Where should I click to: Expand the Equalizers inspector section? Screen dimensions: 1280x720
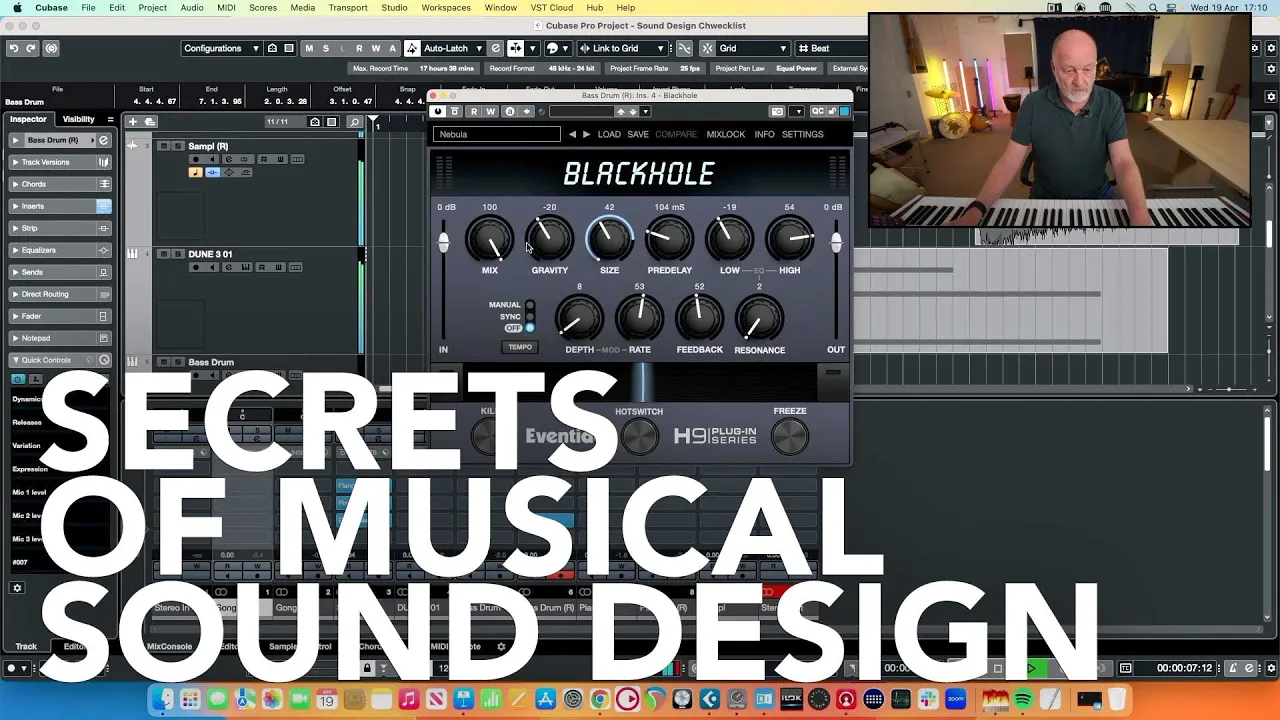click(x=16, y=250)
